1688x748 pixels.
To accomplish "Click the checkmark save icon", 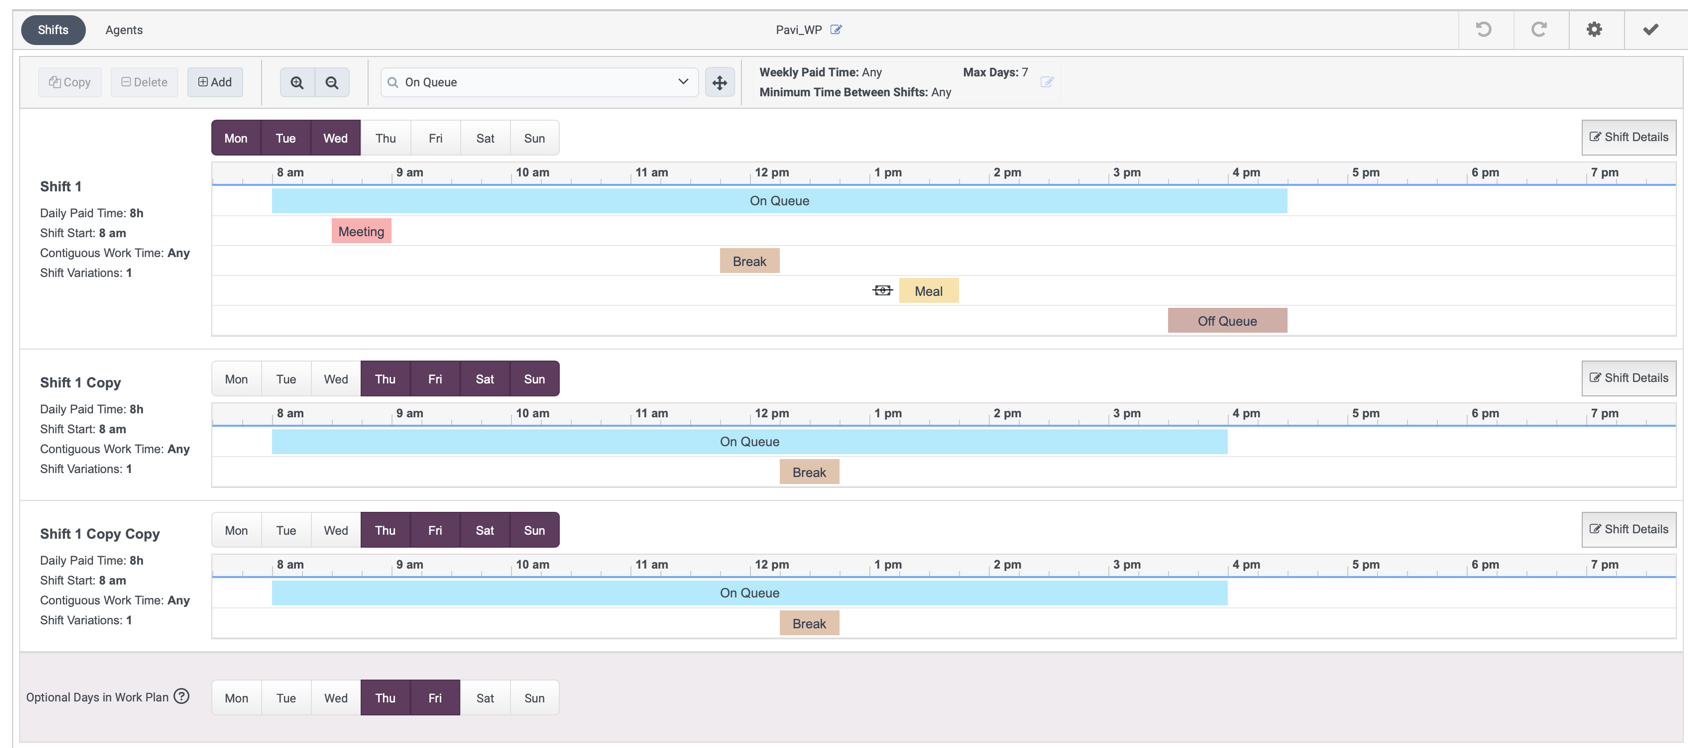I will coord(1650,30).
